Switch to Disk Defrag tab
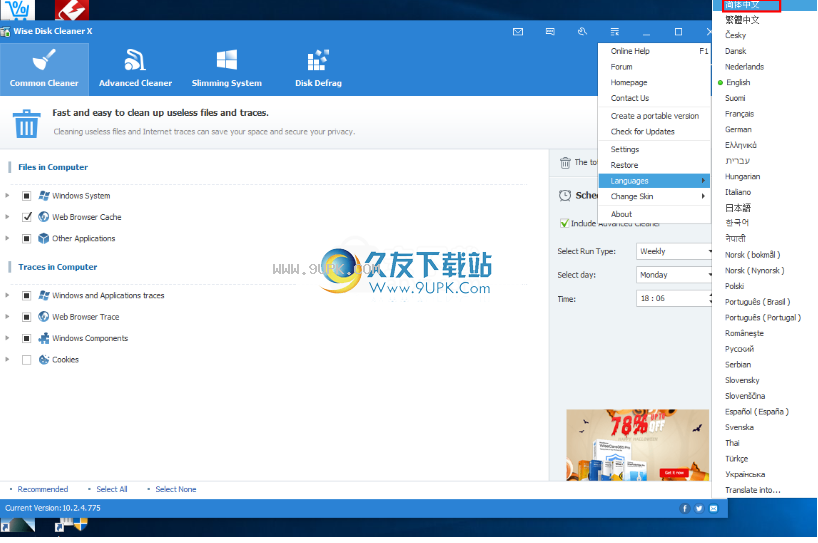The width and height of the screenshot is (818, 543). [x=318, y=69]
